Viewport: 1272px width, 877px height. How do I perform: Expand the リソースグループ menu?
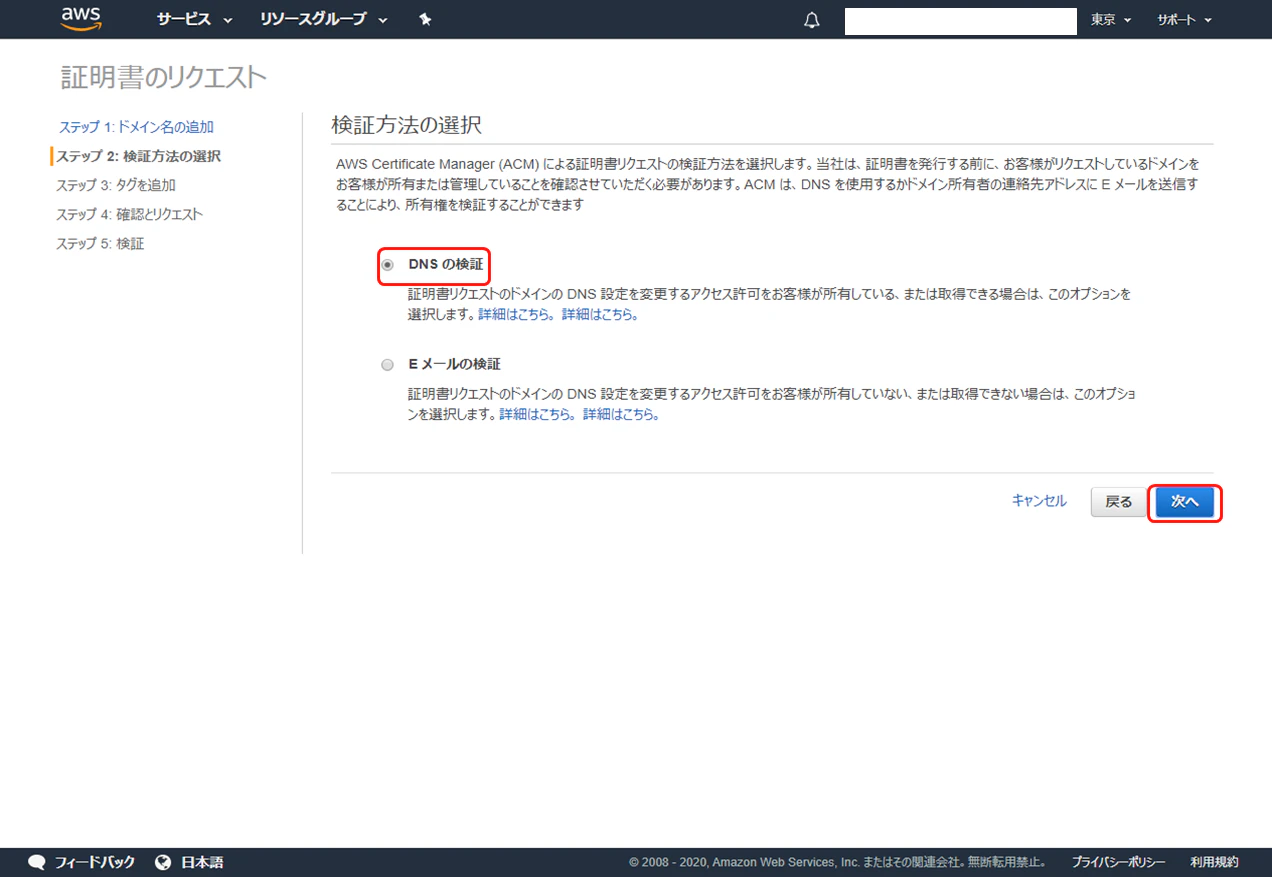[x=323, y=20]
